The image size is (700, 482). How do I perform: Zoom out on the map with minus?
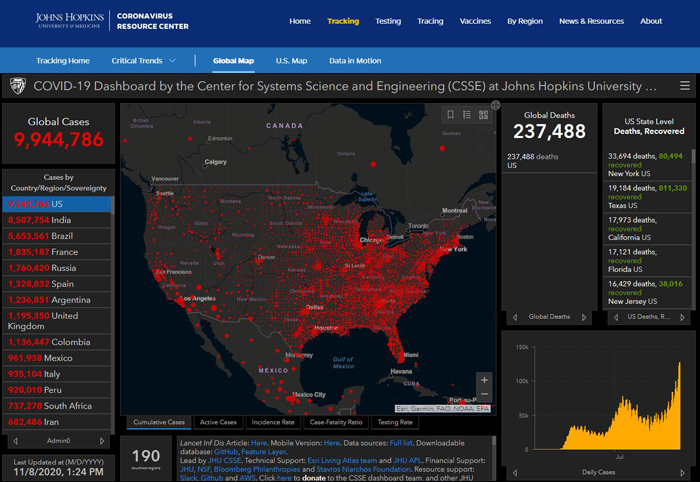point(484,395)
